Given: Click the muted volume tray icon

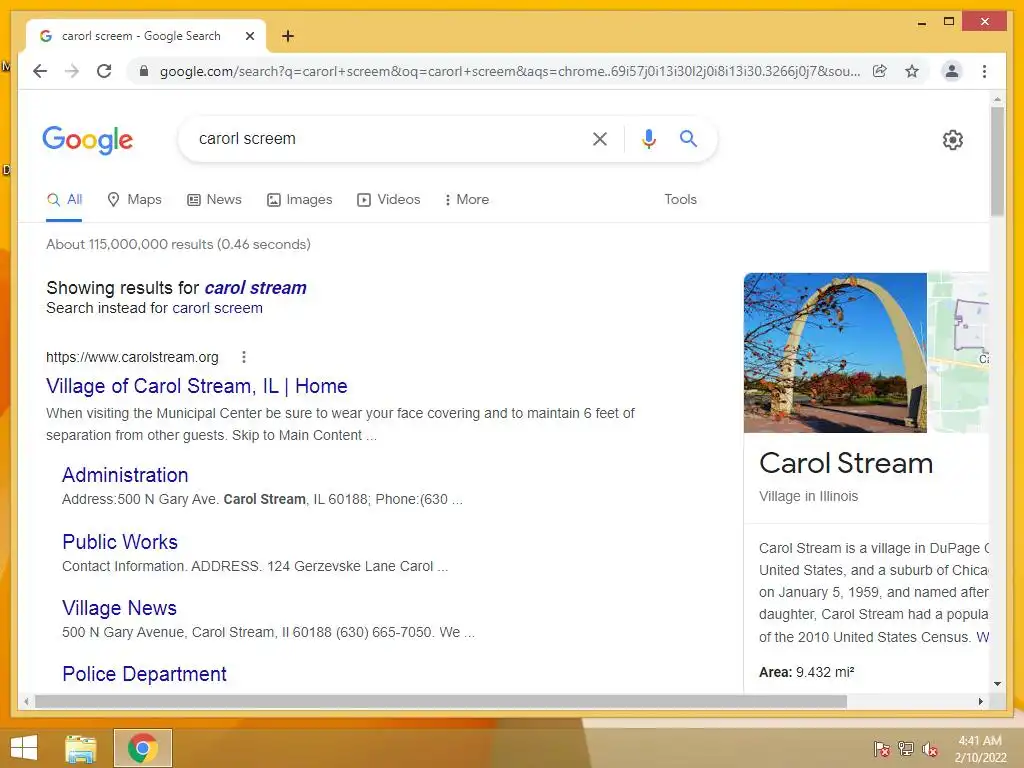Looking at the screenshot, I should point(930,749).
